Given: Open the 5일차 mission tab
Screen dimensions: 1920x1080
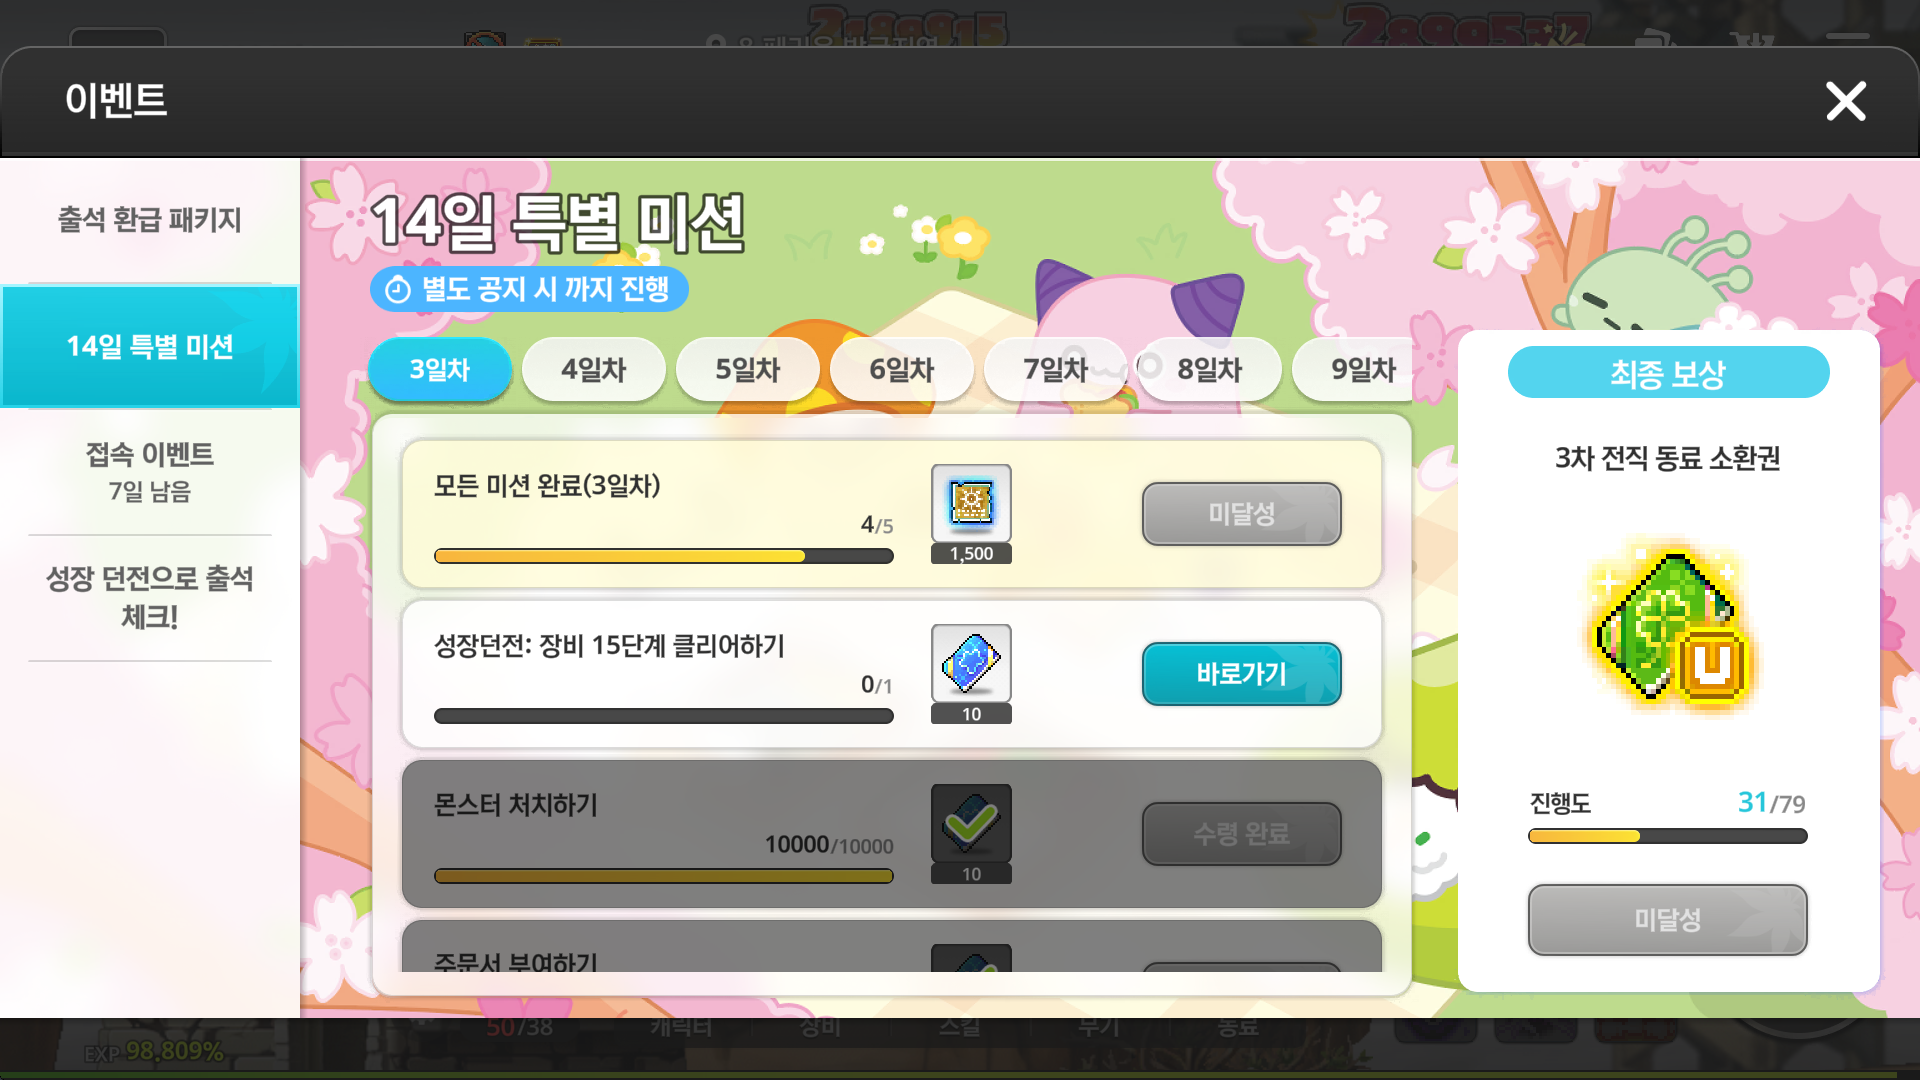Looking at the screenshot, I should coord(748,370).
